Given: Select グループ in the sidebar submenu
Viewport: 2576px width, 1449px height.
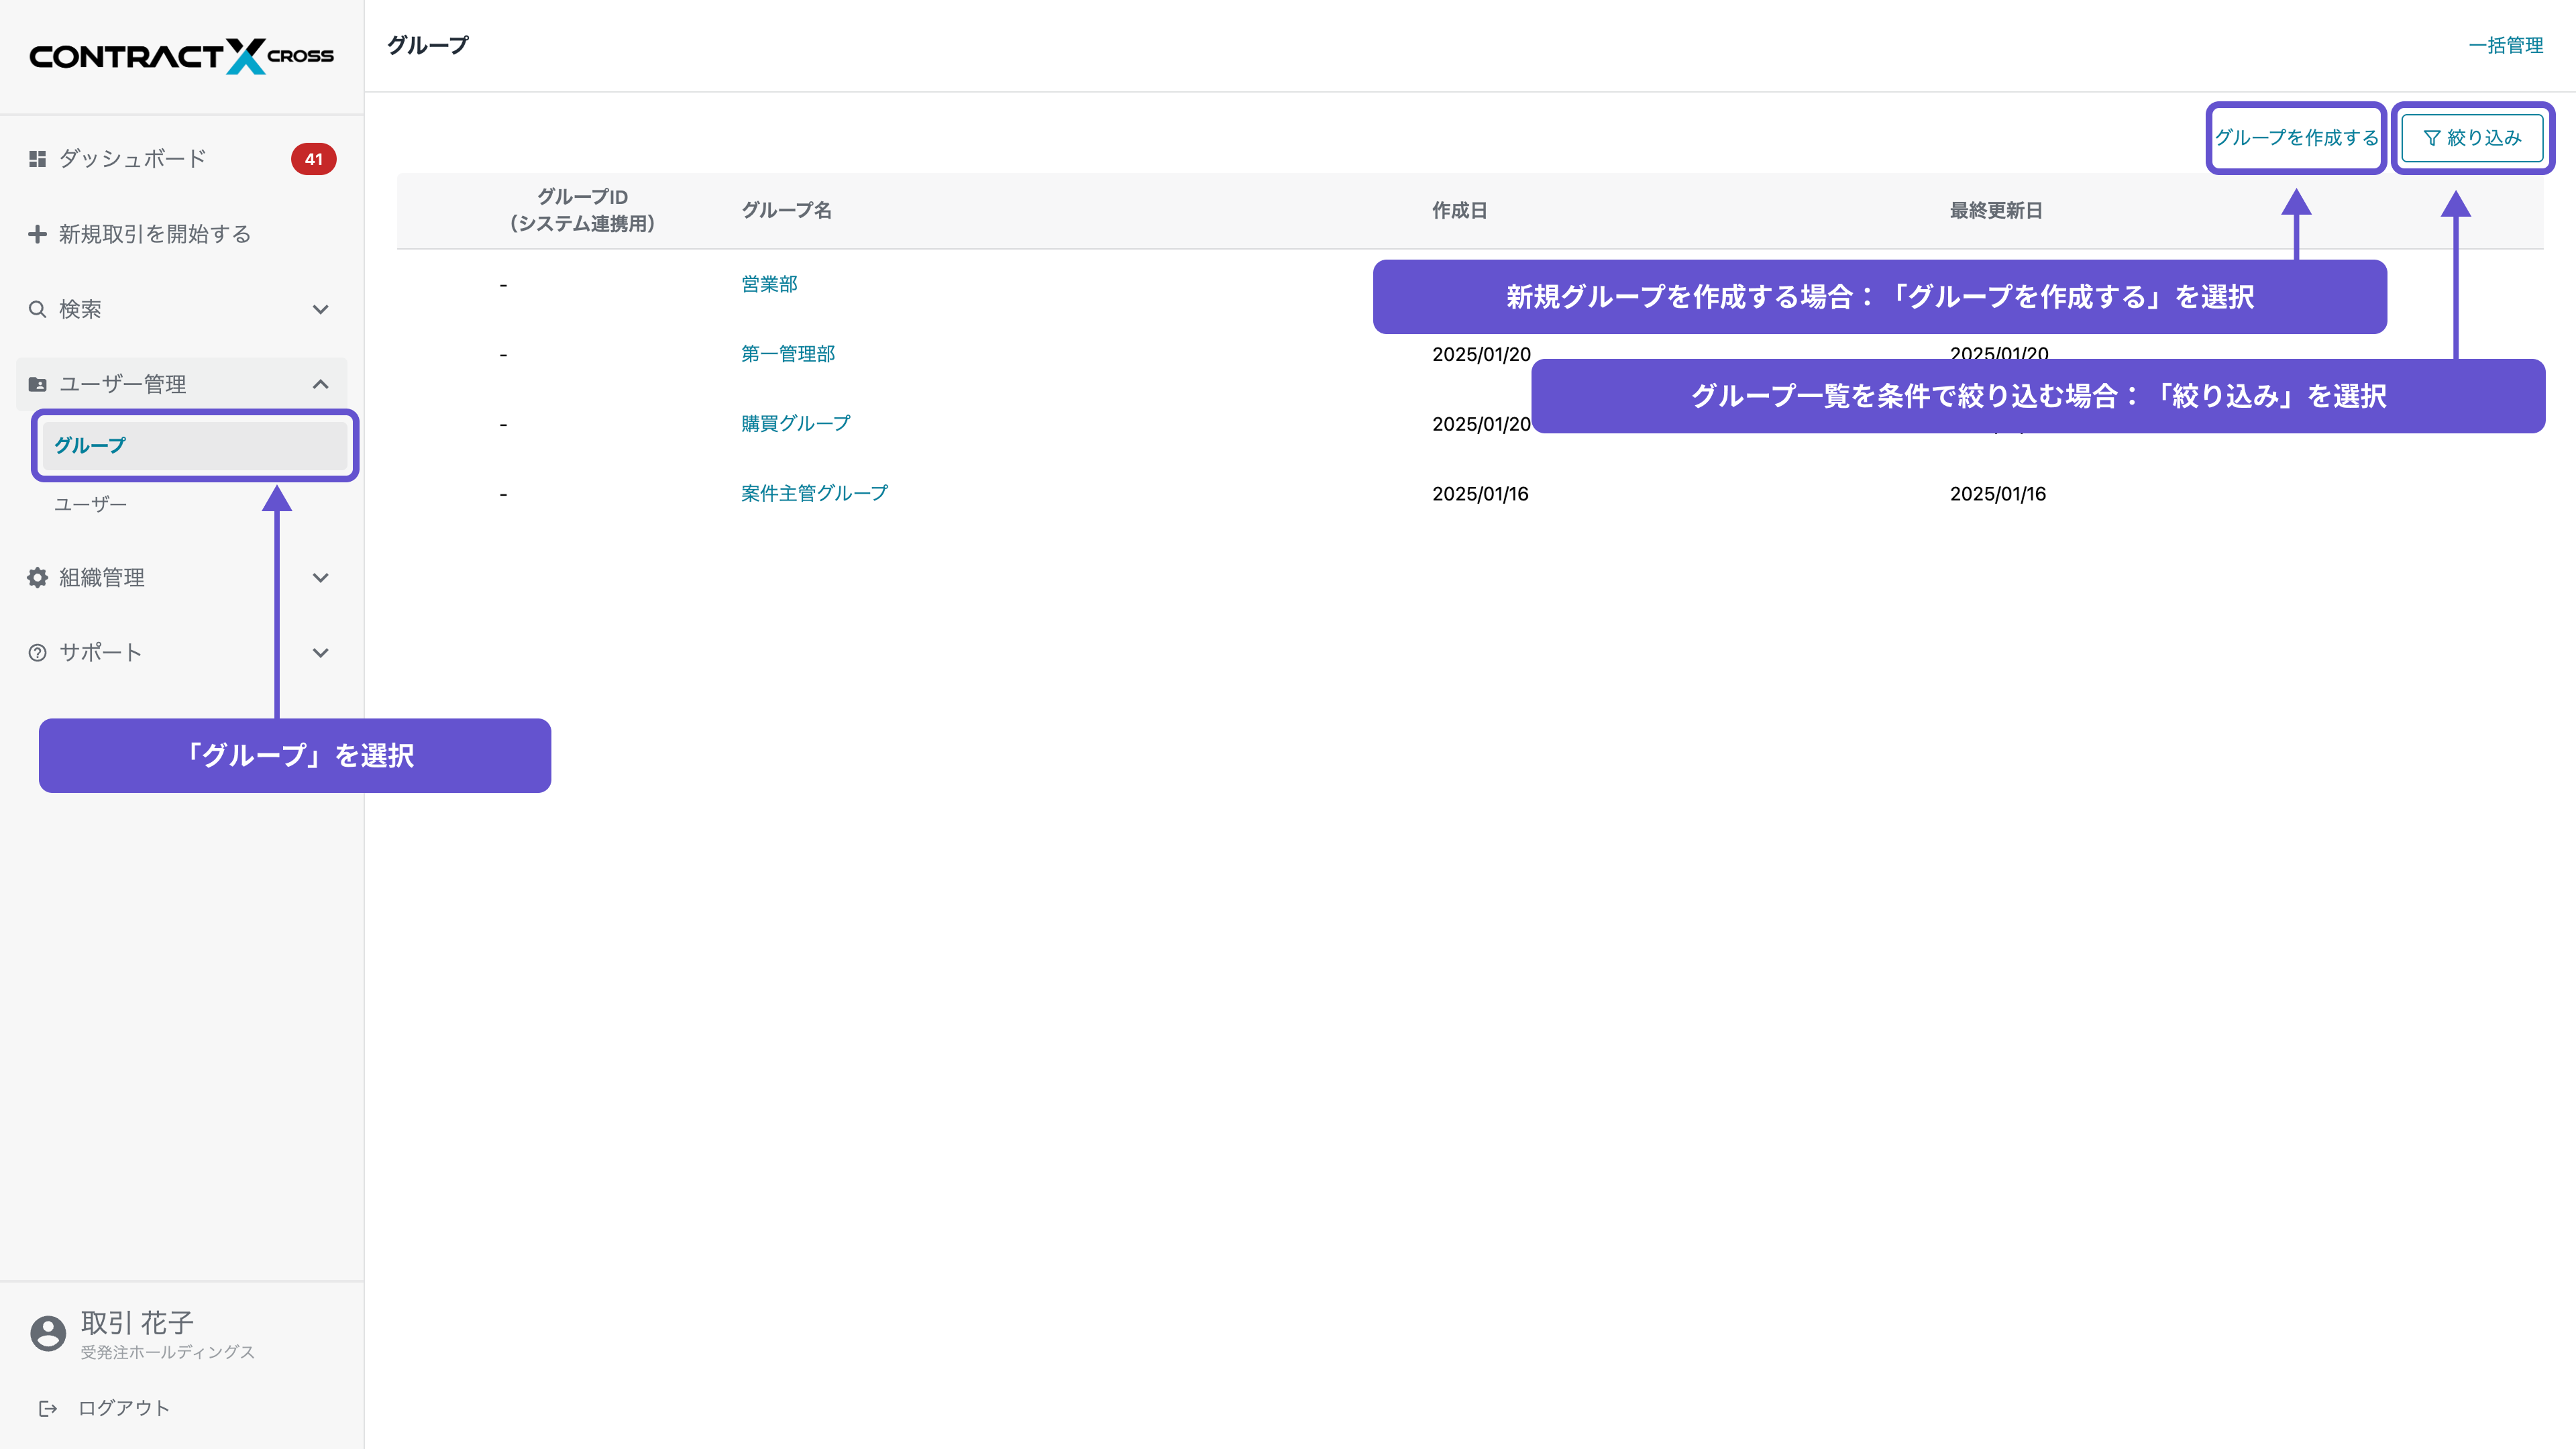Looking at the screenshot, I should coord(90,446).
